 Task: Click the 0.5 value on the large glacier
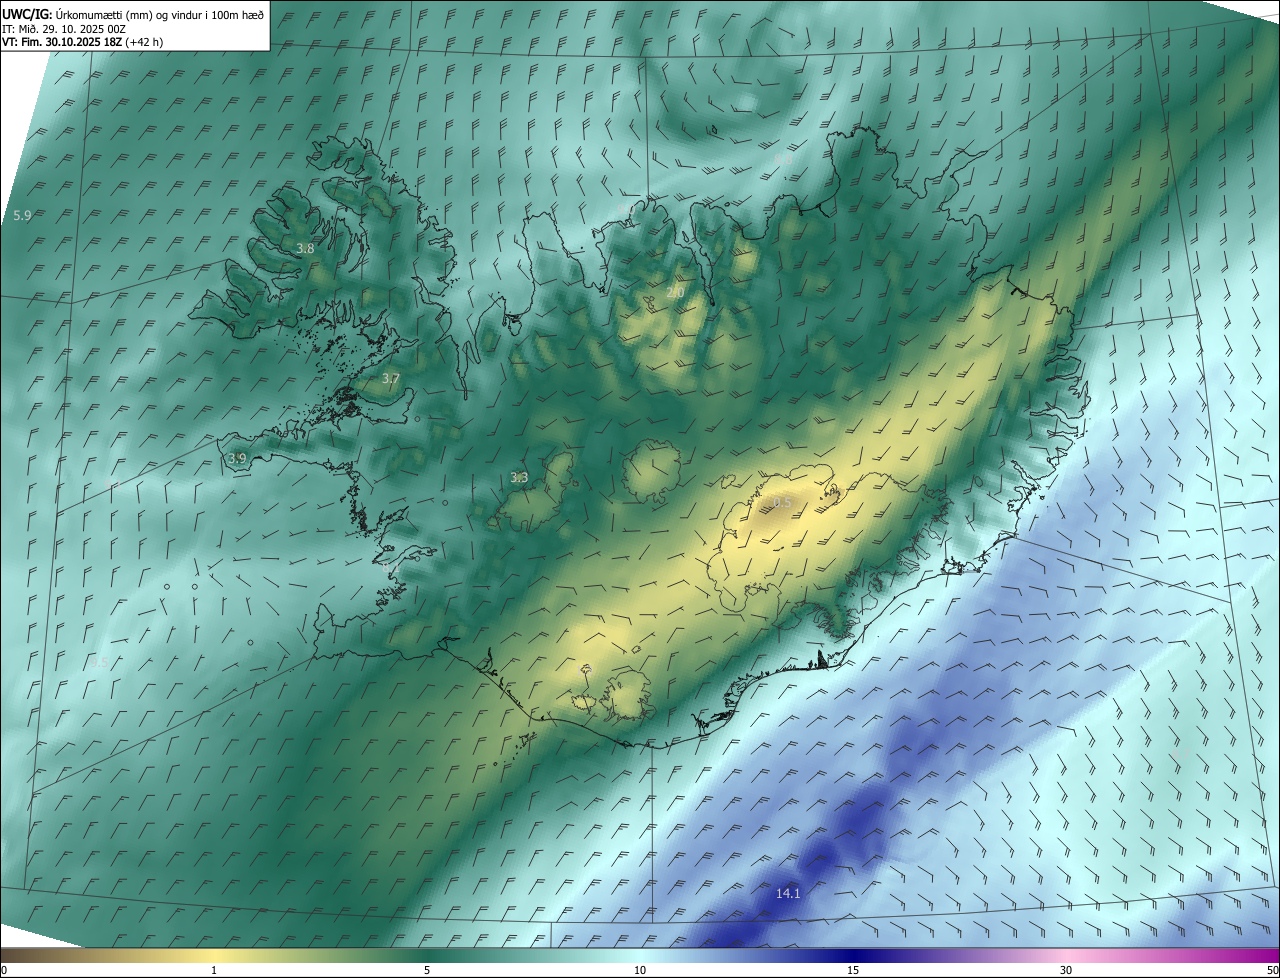783,502
